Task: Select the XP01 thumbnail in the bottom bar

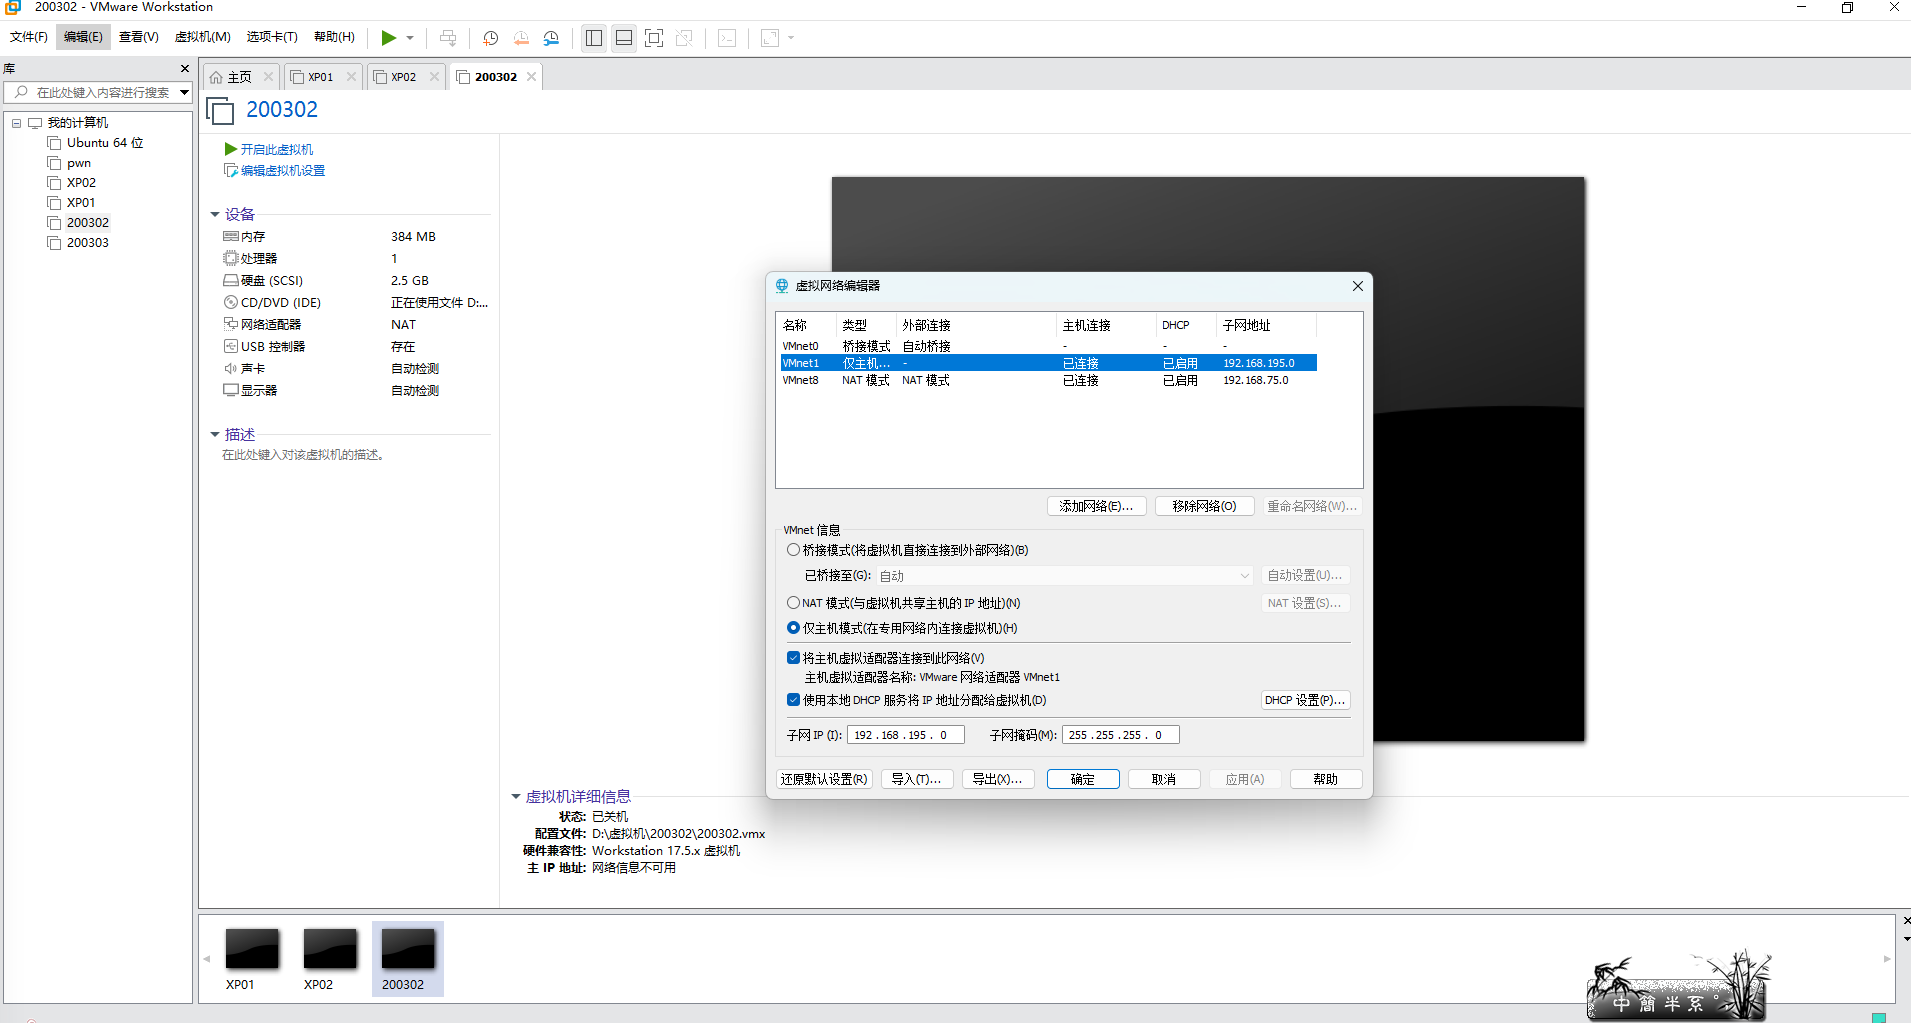Action: (x=252, y=959)
